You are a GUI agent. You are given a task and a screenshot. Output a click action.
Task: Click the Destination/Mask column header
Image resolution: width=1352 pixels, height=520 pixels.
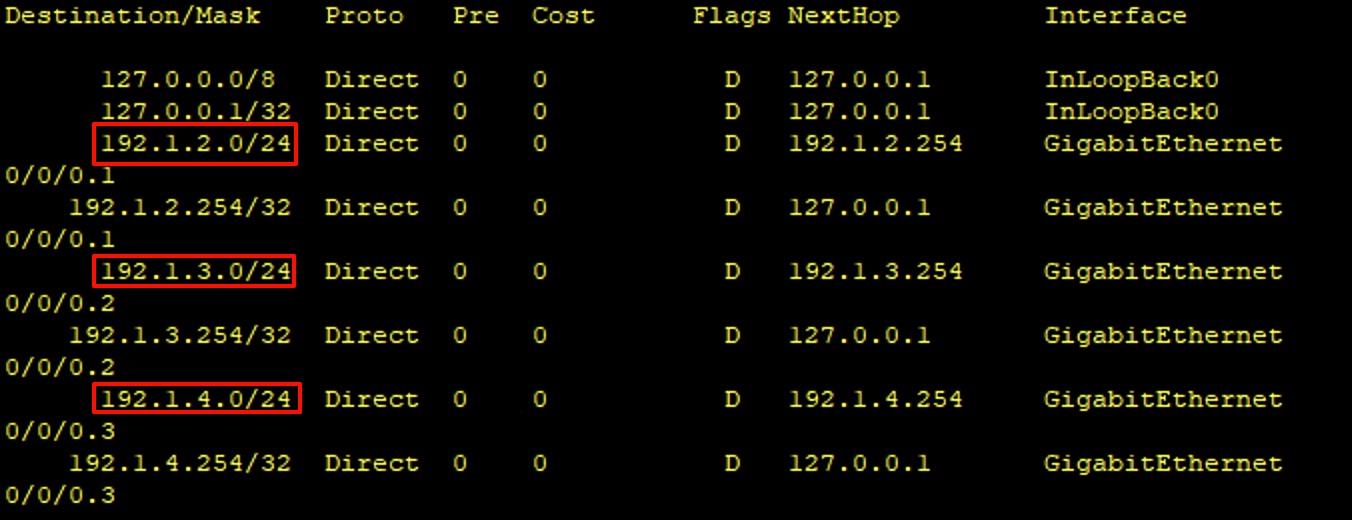pyautogui.click(x=133, y=17)
